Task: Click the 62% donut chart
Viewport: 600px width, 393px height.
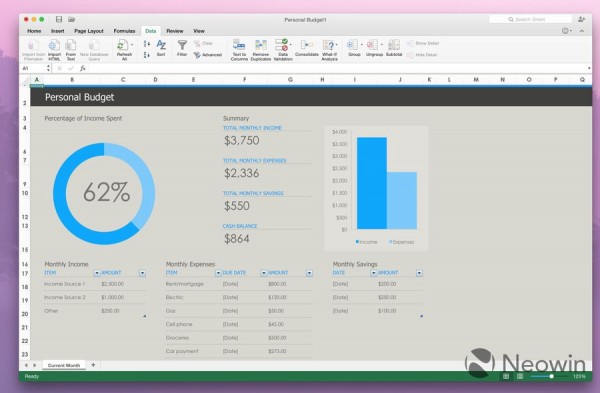Action: click(x=104, y=194)
